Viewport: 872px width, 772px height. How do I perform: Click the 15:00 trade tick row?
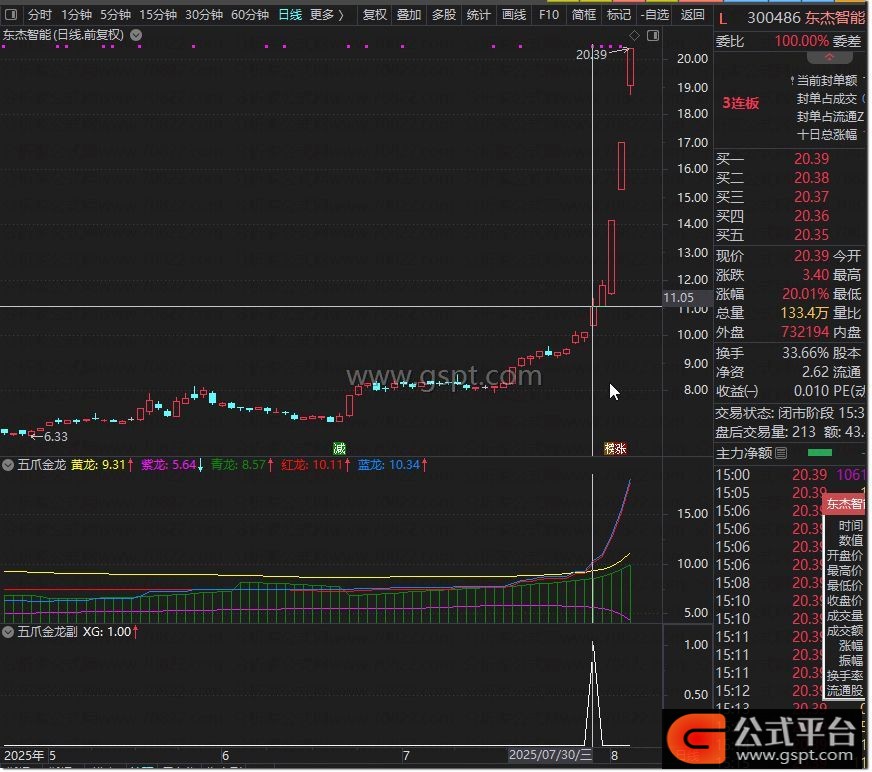[792, 476]
